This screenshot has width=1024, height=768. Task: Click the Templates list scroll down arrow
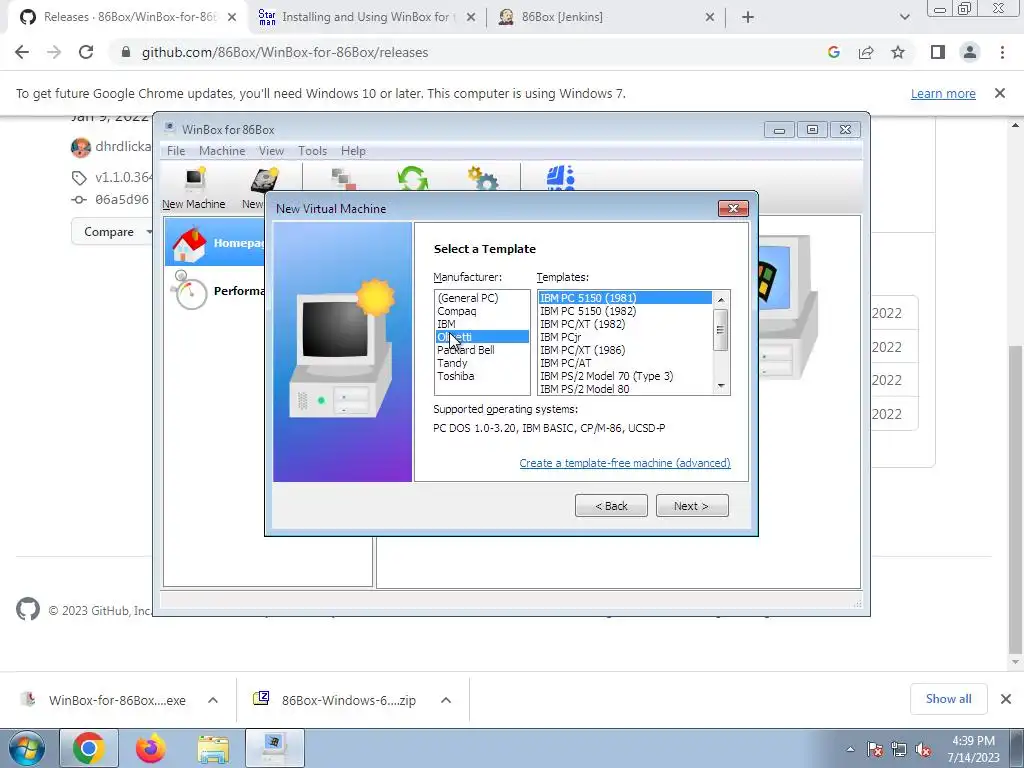(721, 386)
